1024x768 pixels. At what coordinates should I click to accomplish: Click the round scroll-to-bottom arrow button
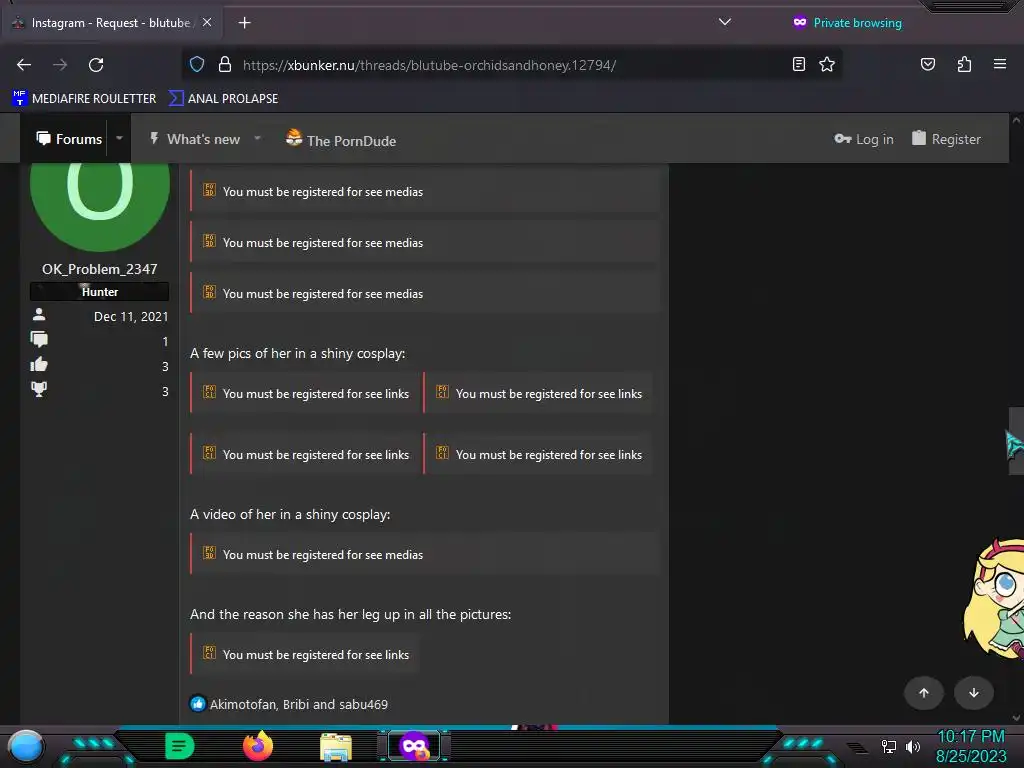pyautogui.click(x=974, y=693)
